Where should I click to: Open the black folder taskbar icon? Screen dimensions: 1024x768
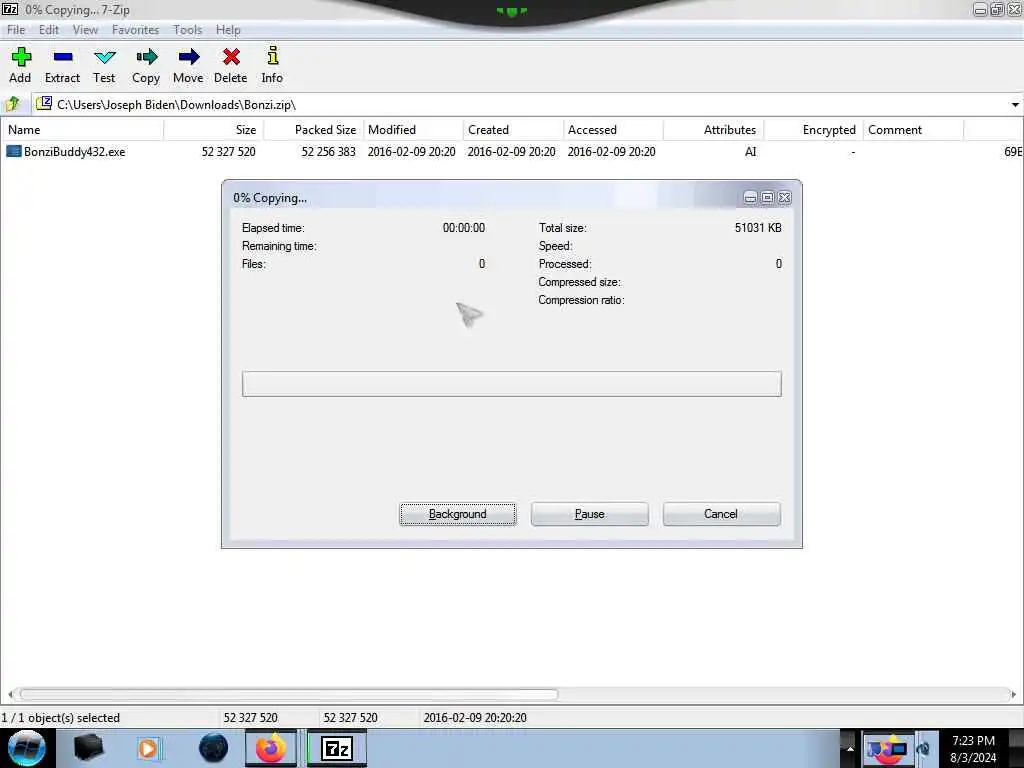pos(89,748)
